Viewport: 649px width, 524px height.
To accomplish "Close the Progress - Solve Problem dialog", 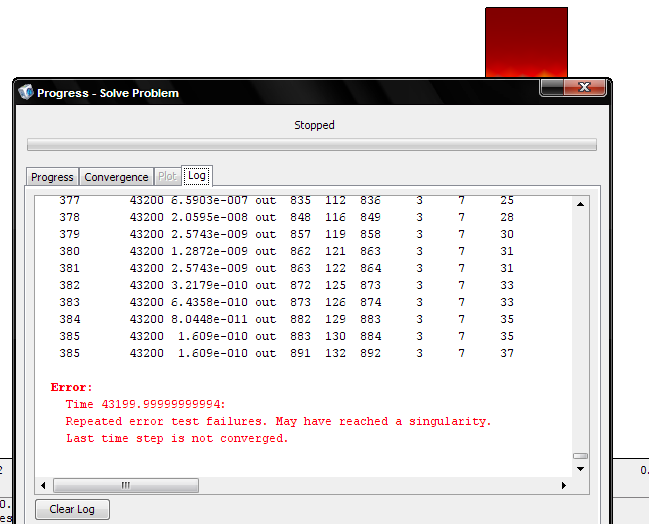I will tap(585, 90).
